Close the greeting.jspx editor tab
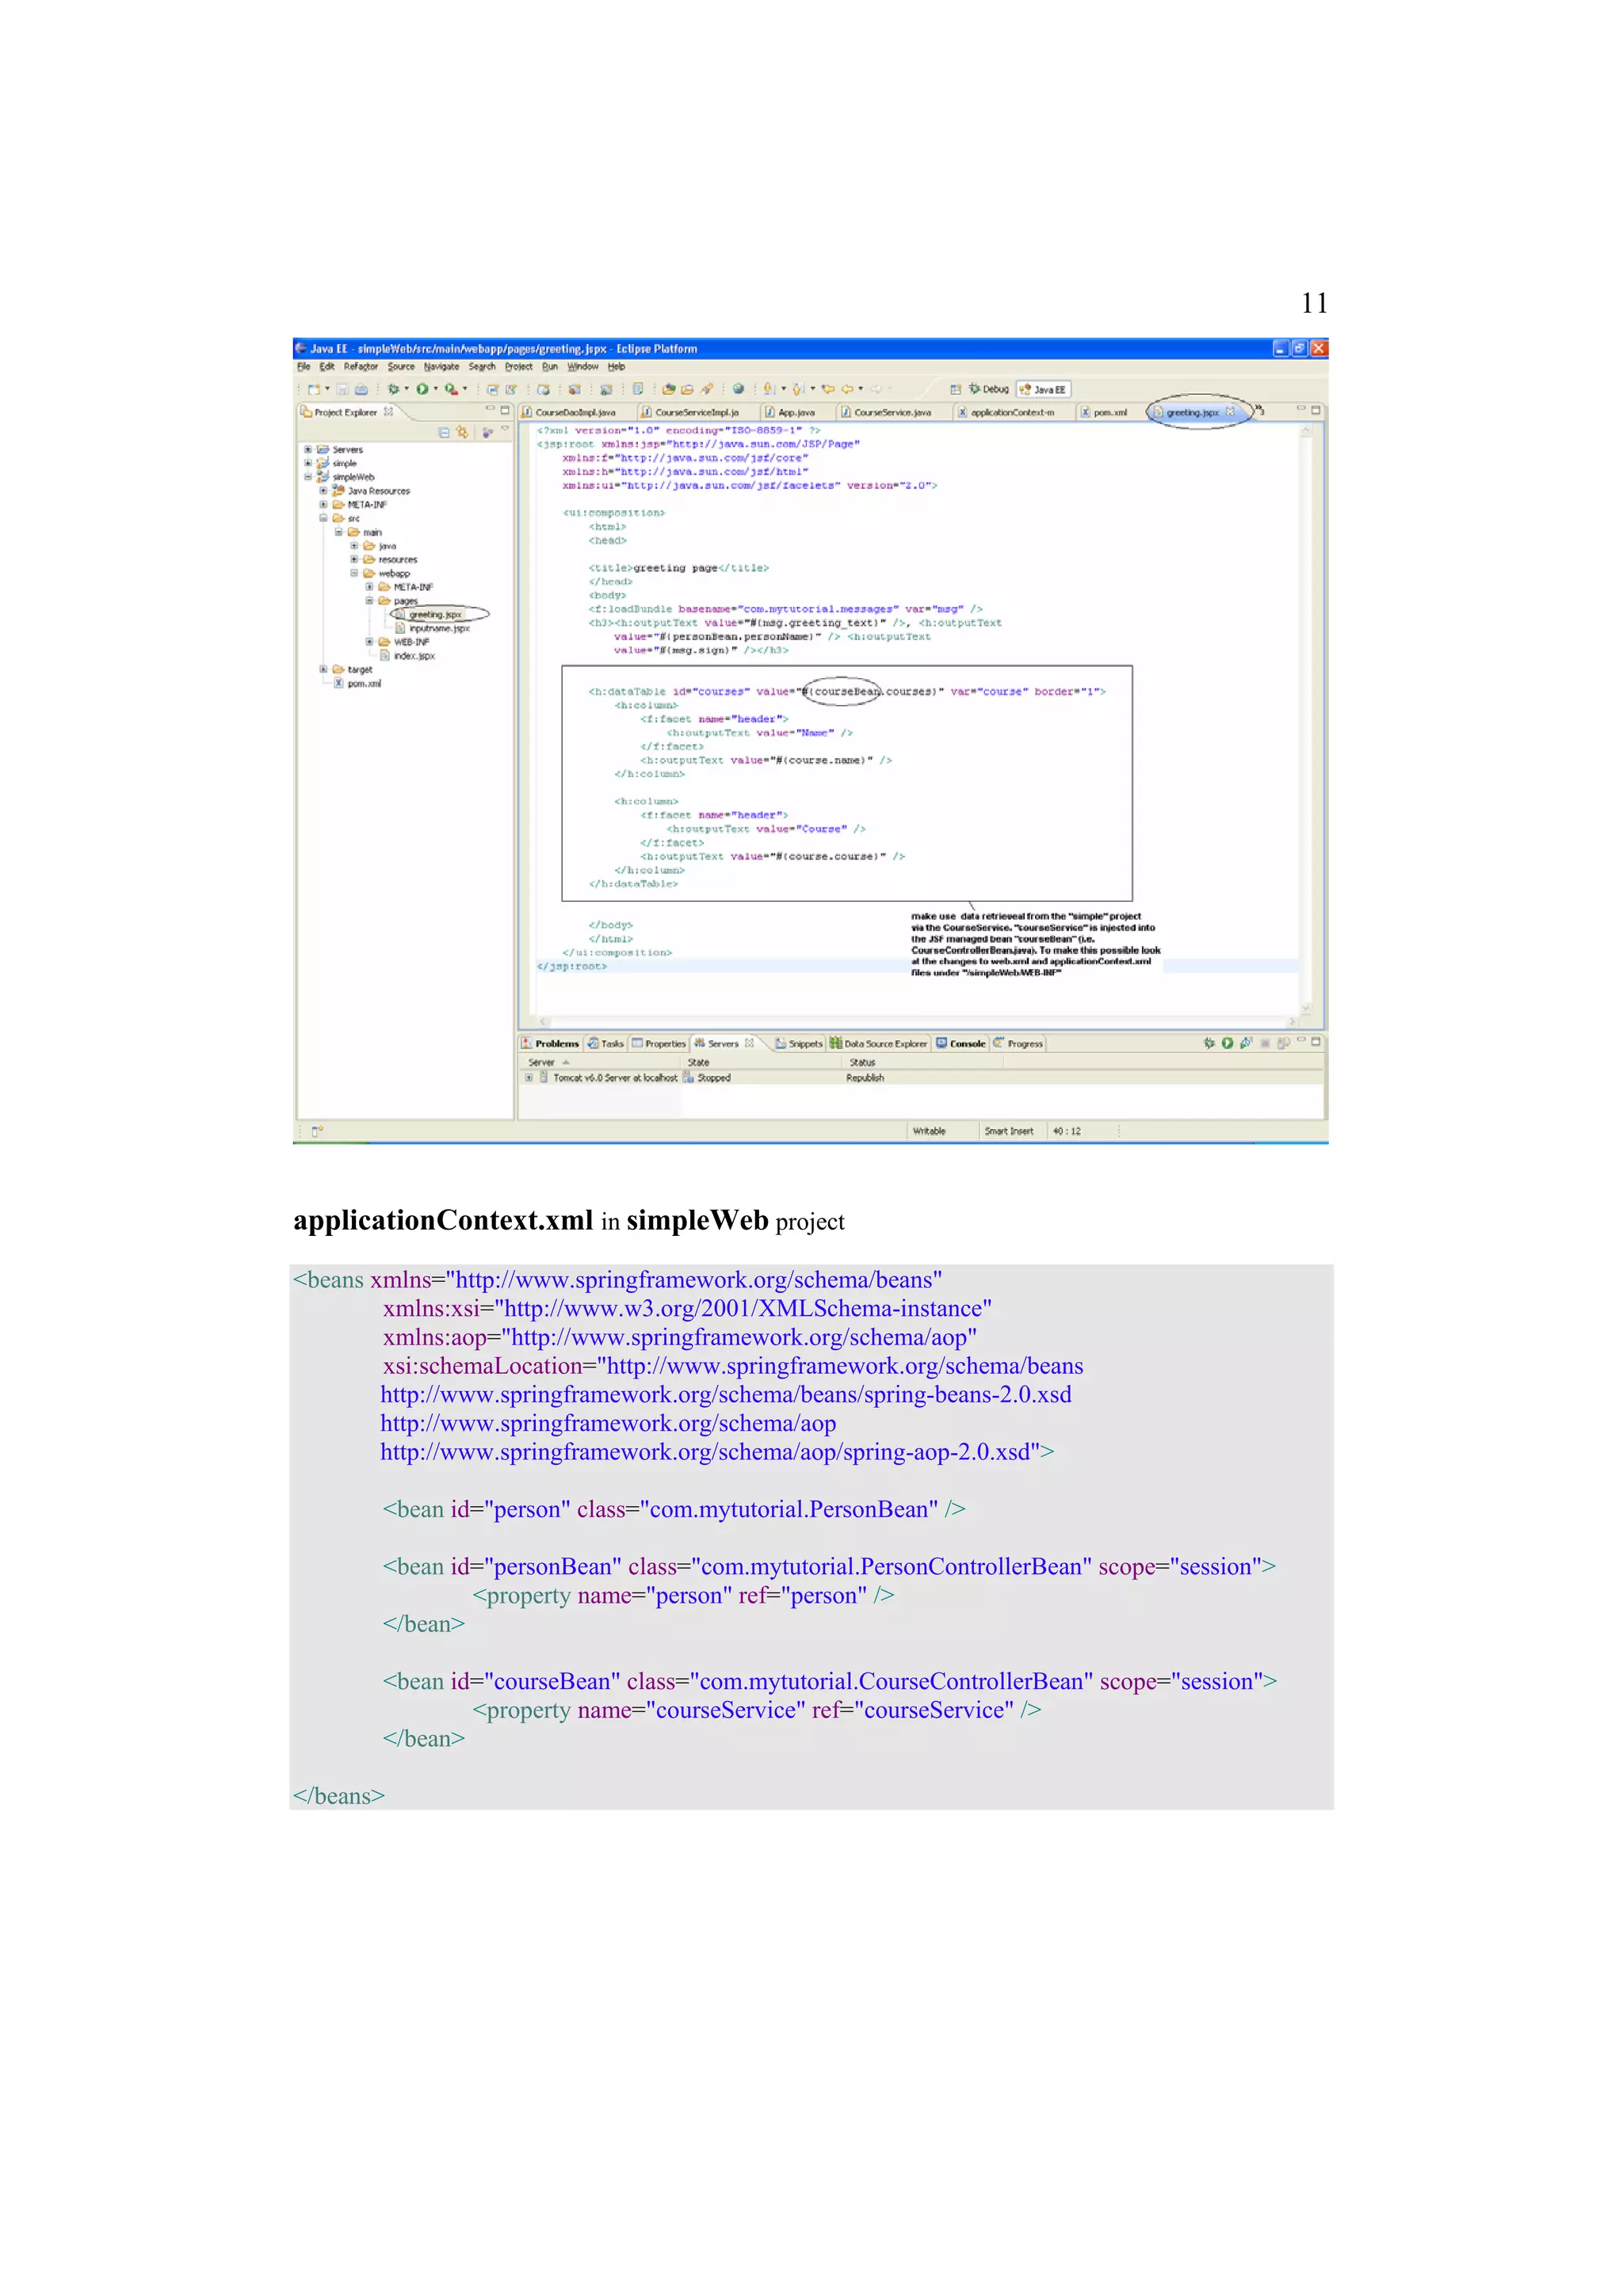Screen dimensions: 1623x2296 point(1230,411)
